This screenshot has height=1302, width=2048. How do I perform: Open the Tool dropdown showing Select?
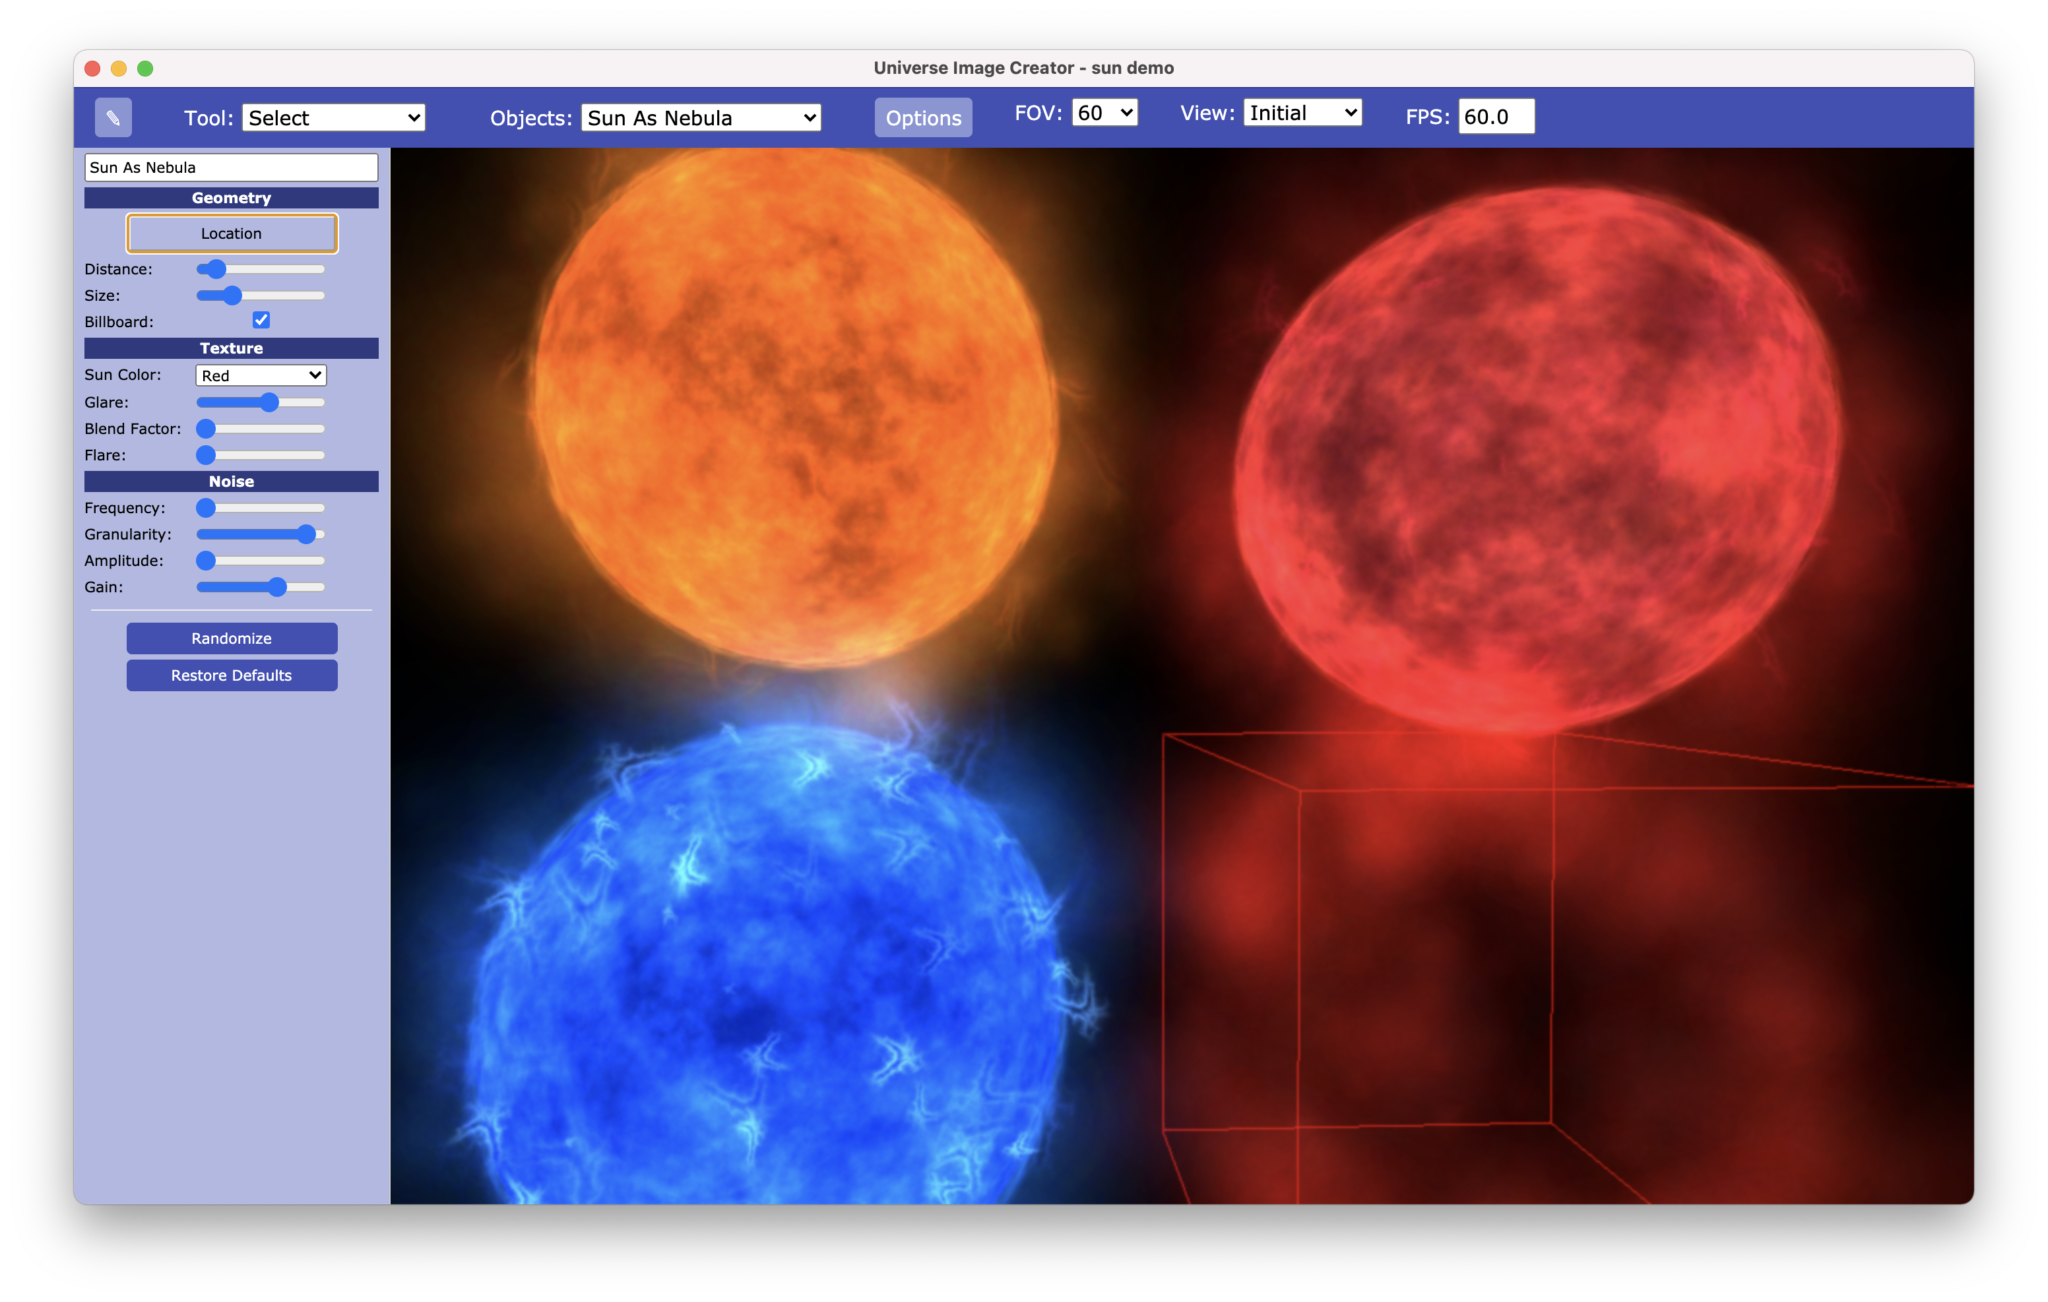(333, 117)
